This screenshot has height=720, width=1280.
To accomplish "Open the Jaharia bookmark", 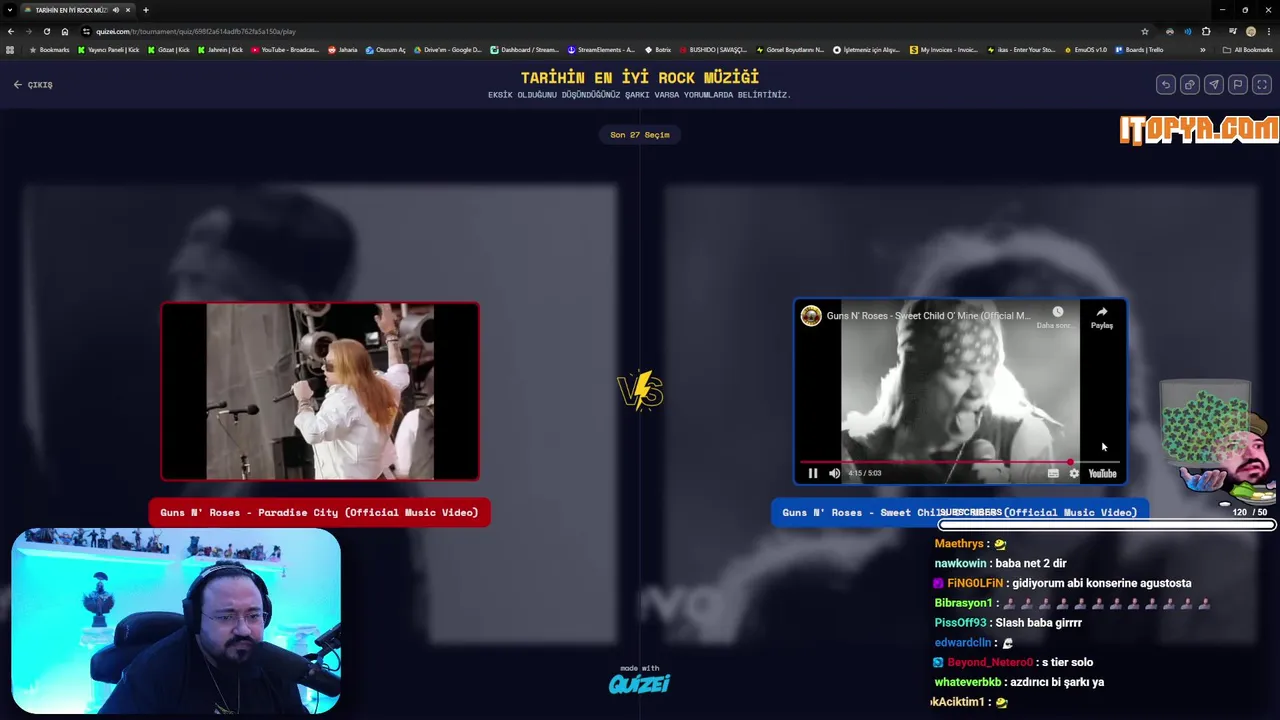I will pos(343,50).
